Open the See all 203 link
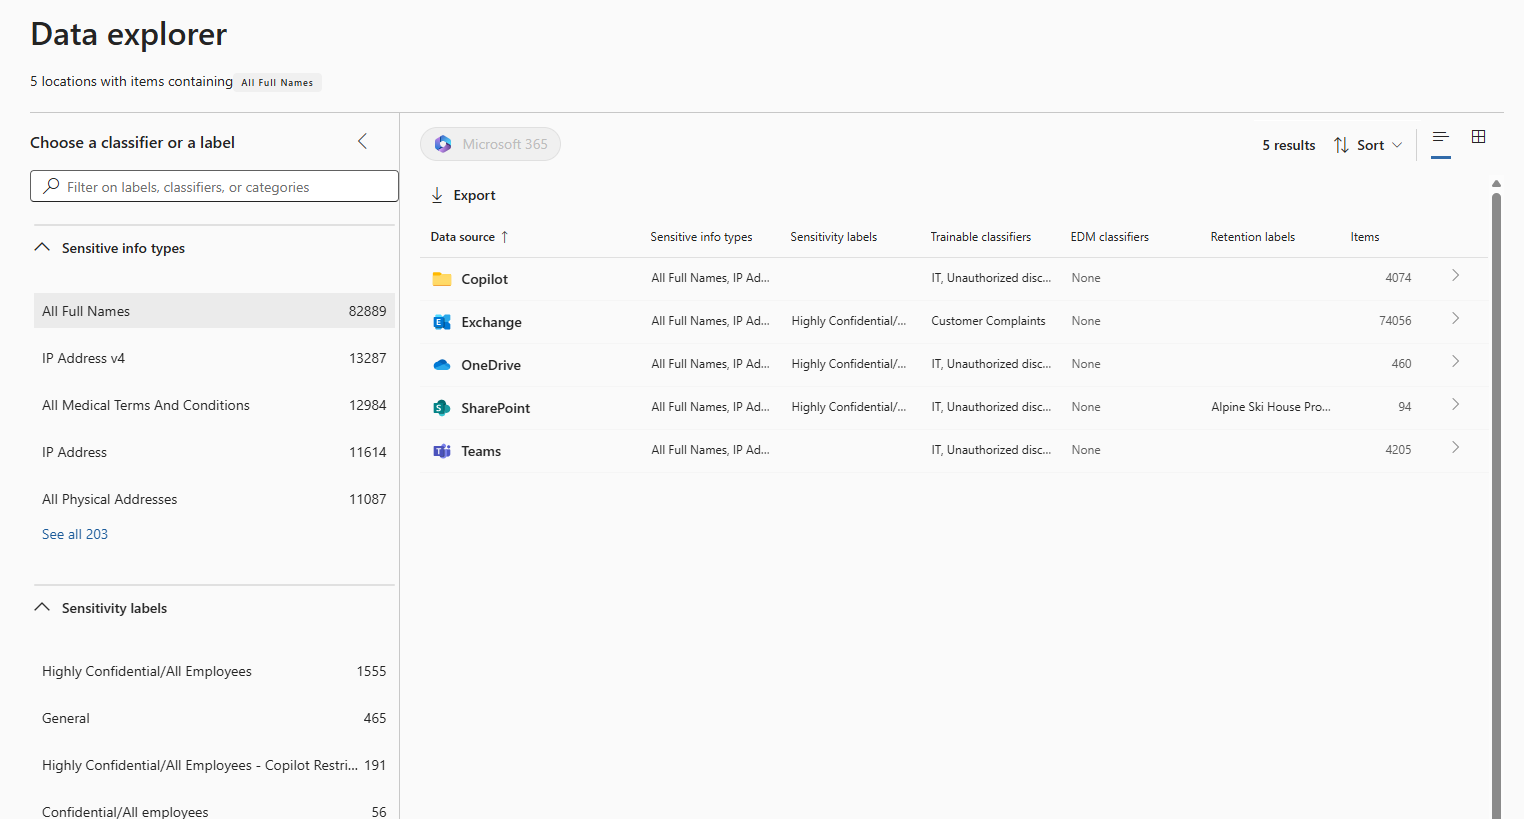Image resolution: width=1524 pixels, height=819 pixels. coord(75,534)
